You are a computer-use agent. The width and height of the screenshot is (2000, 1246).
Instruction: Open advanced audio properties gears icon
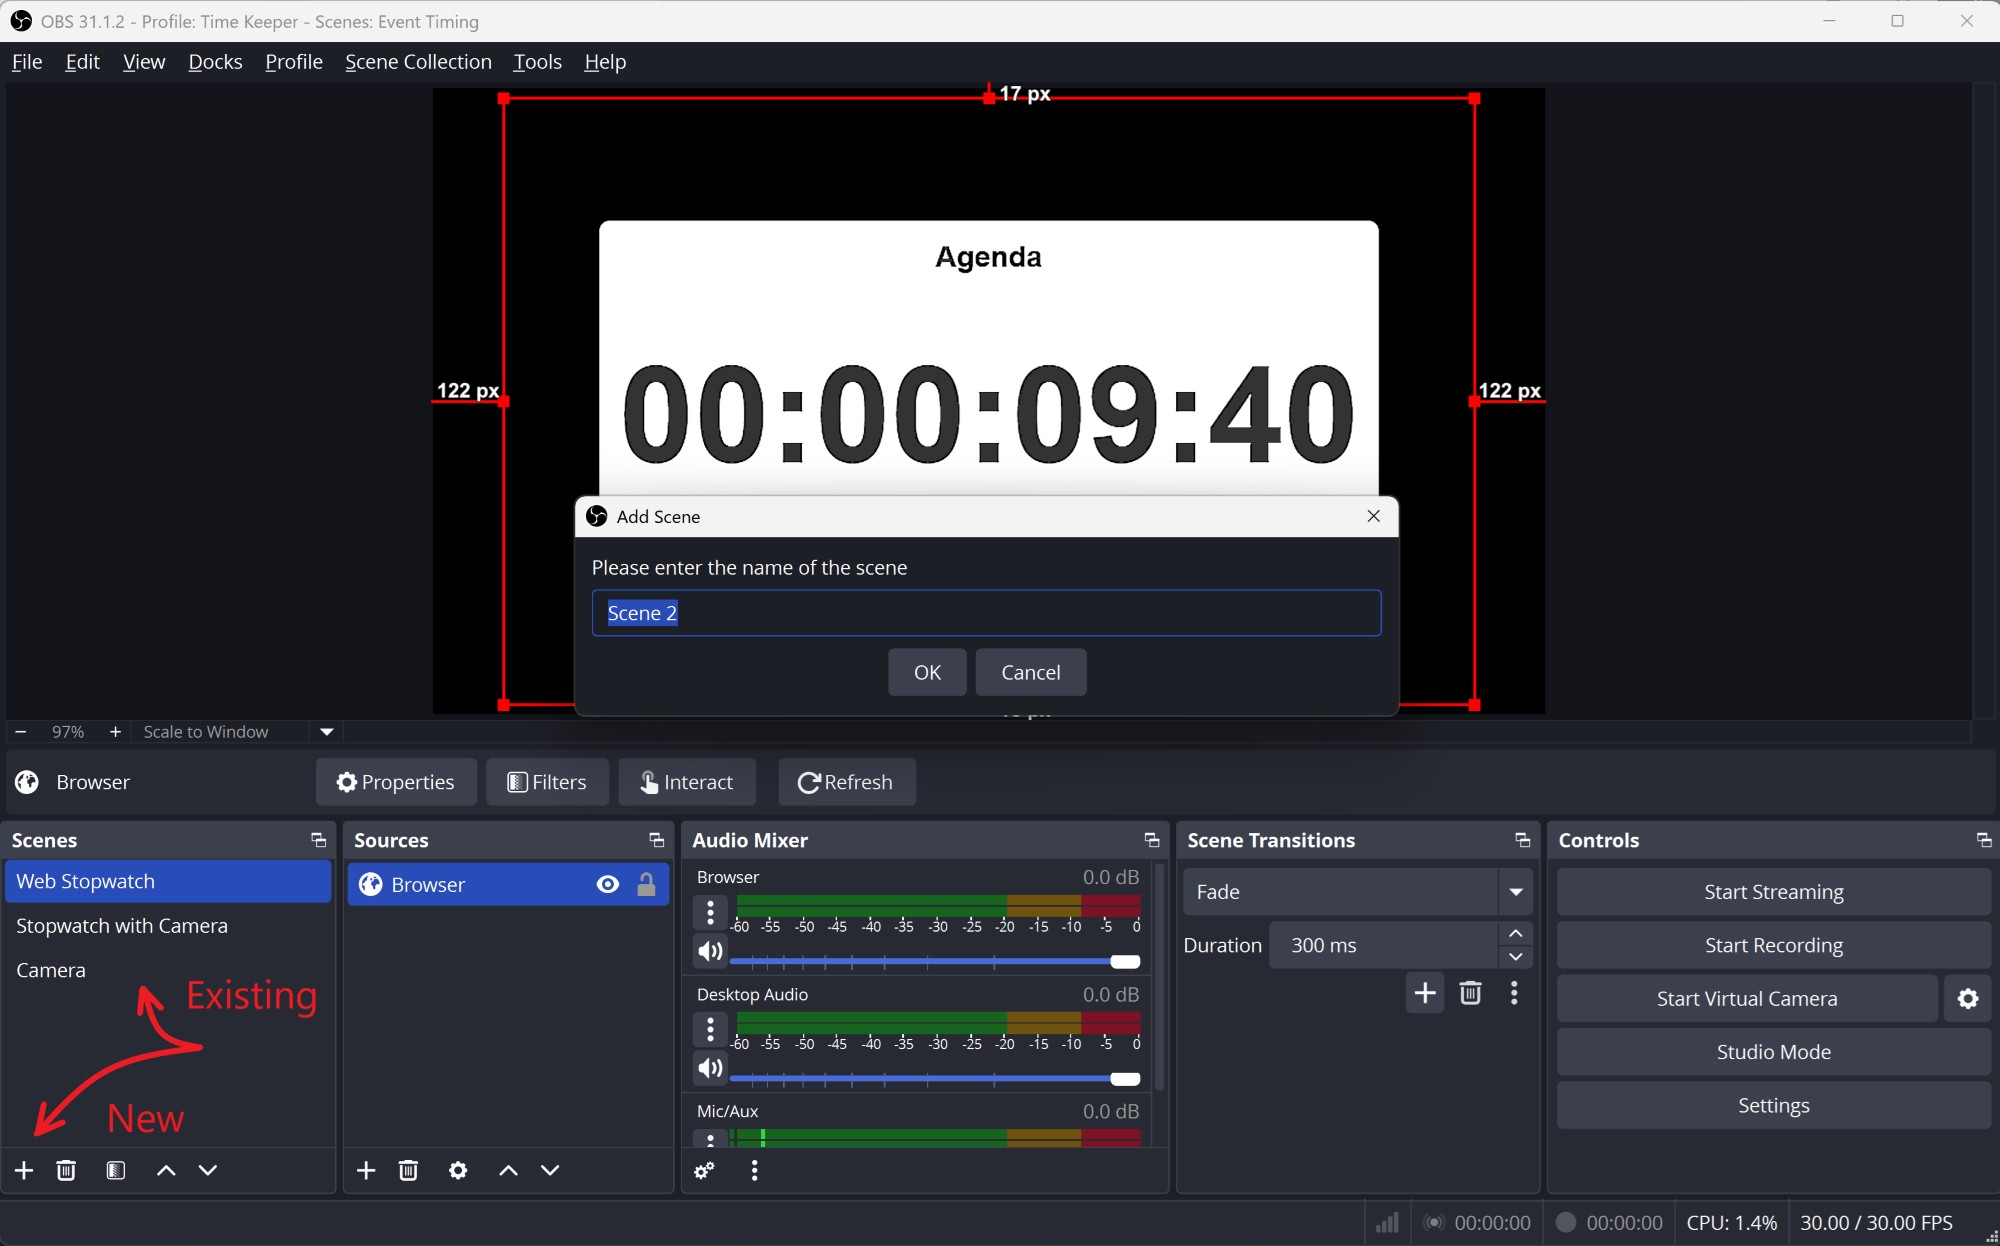click(705, 1170)
